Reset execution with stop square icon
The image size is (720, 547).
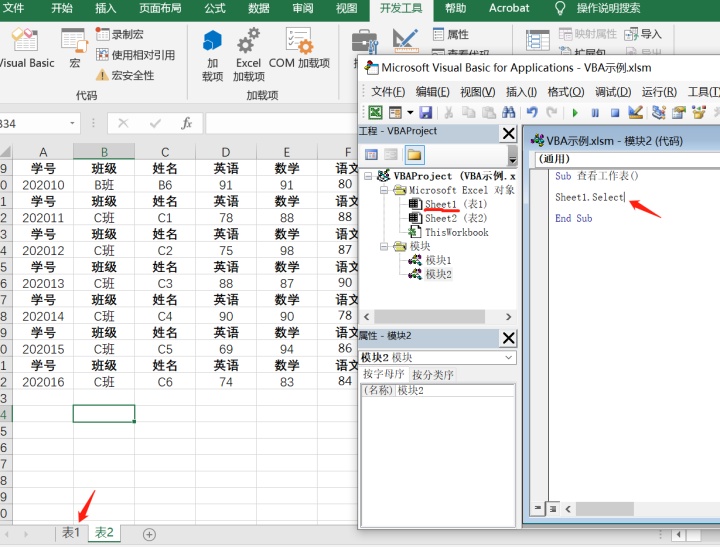tap(615, 113)
